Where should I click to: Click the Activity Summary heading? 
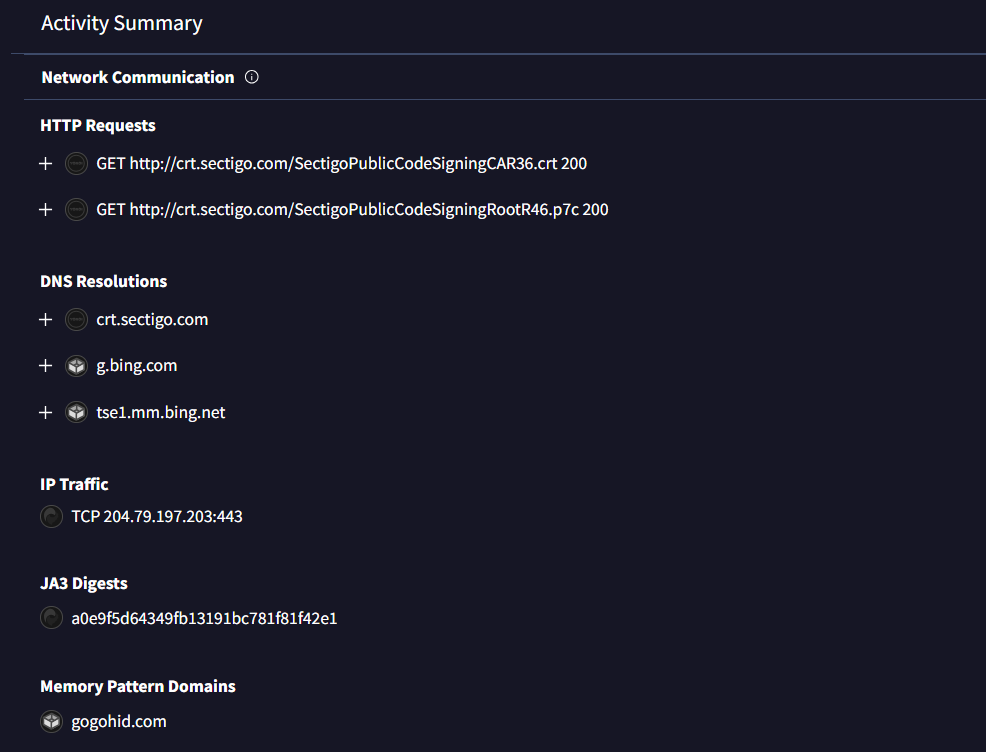click(x=122, y=23)
